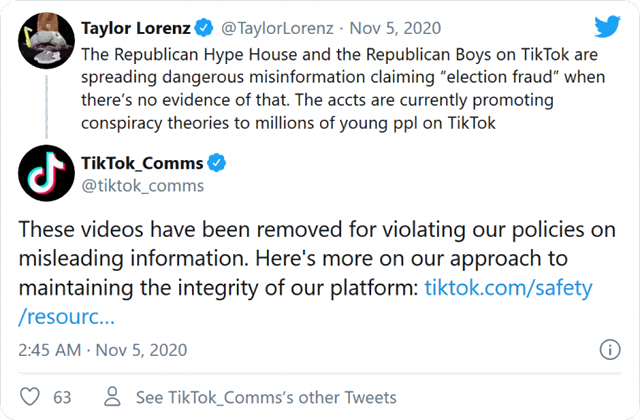Click the TikTok_Comms verified badge

coord(215,162)
